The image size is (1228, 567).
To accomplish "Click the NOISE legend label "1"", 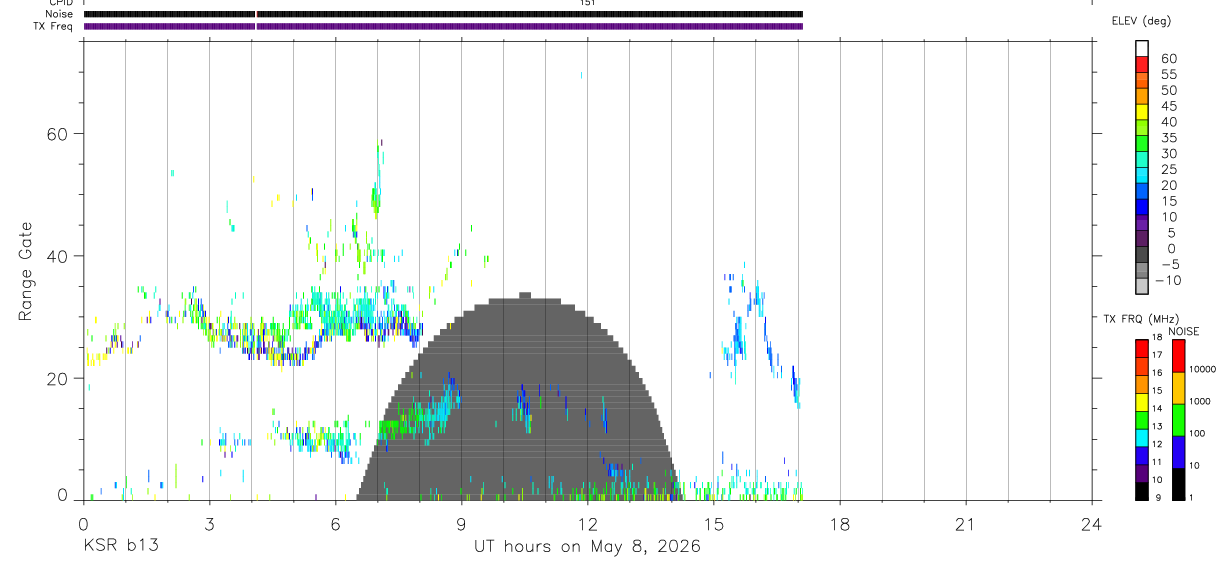I will tap(1191, 497).
